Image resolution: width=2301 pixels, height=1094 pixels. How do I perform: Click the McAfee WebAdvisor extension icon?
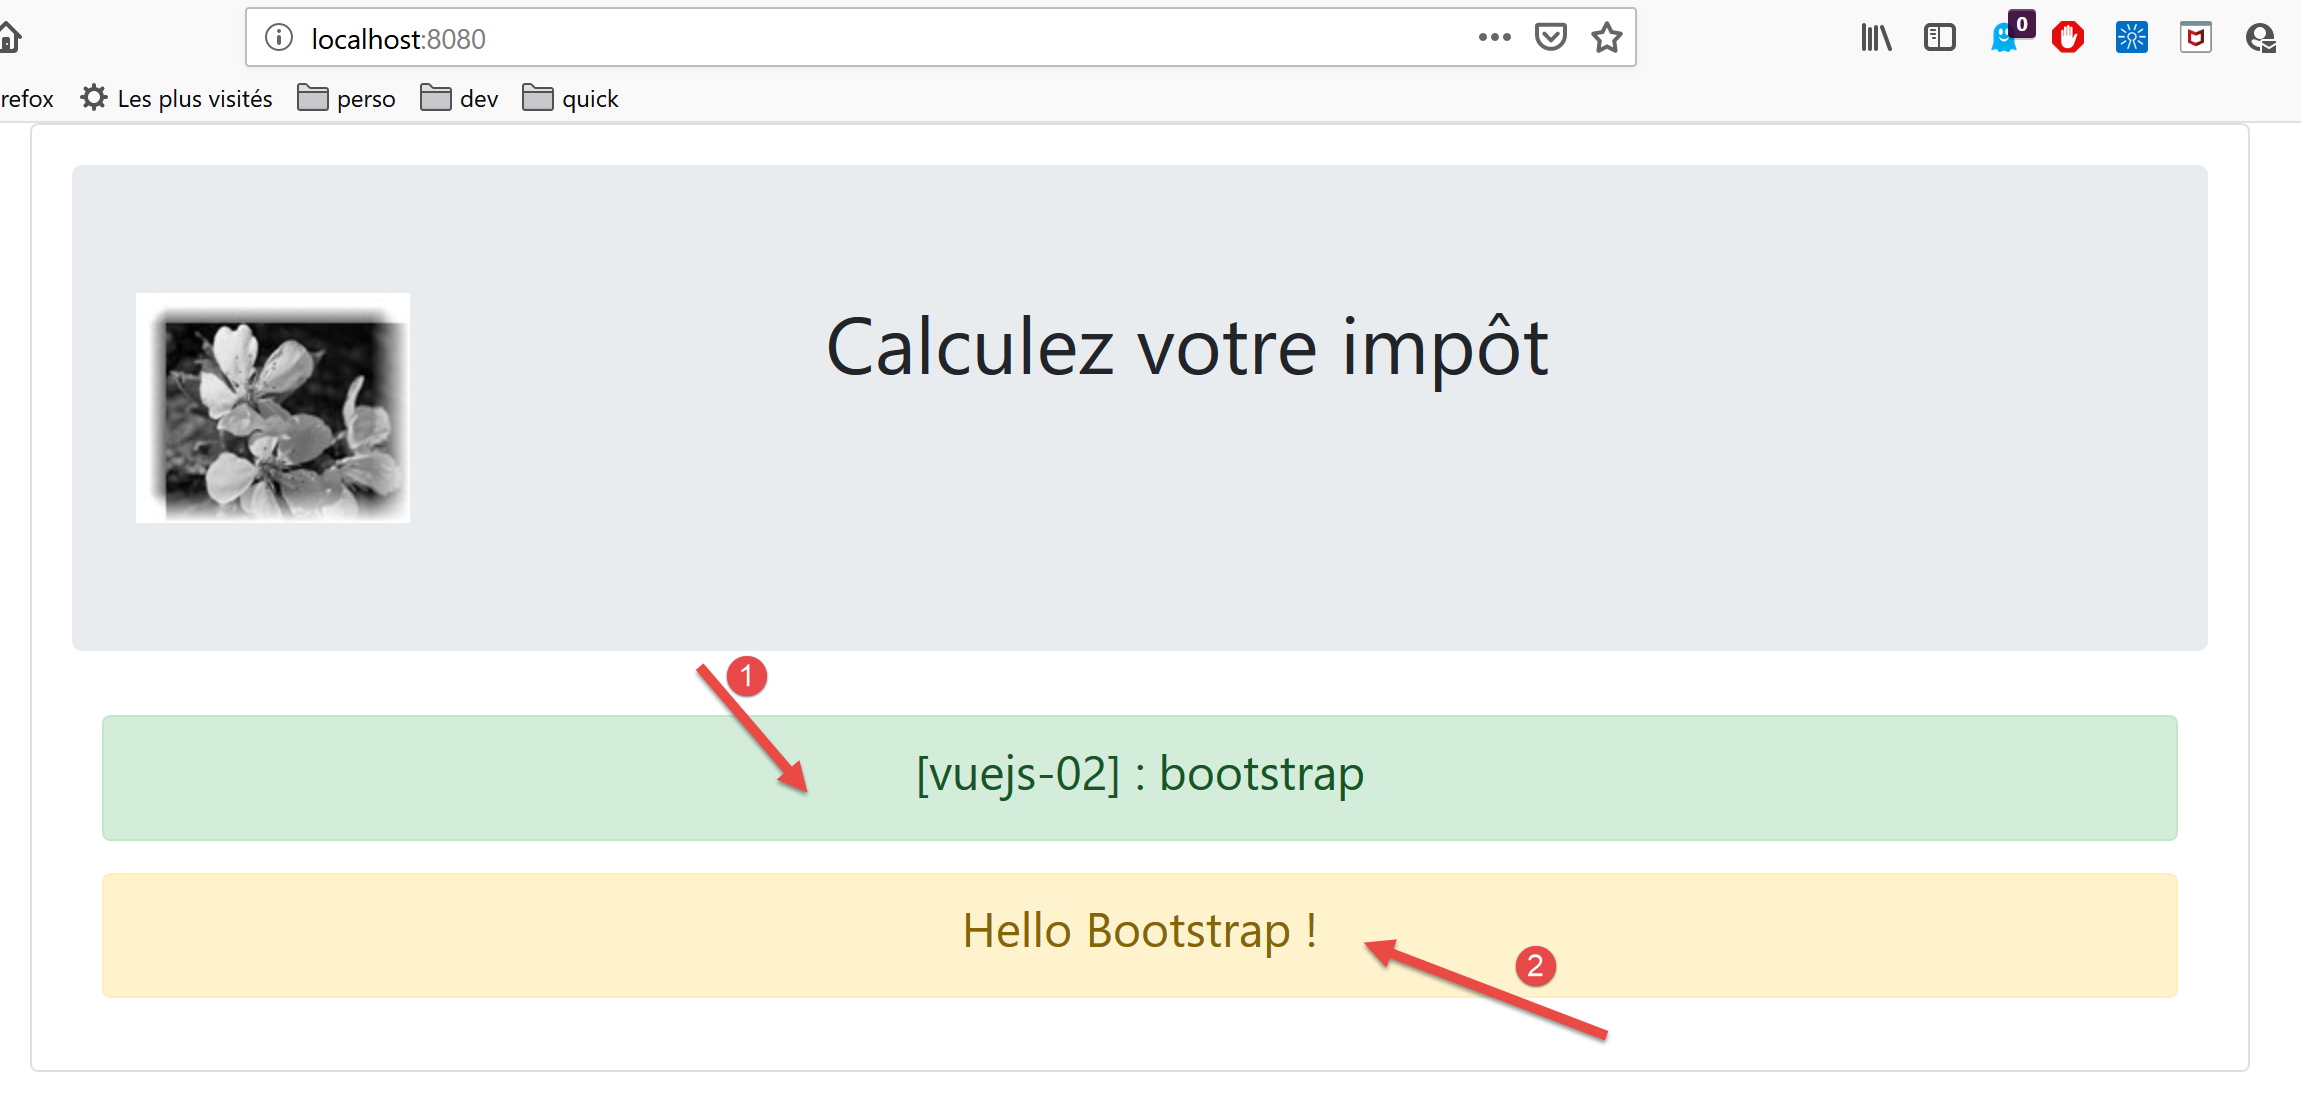(x=2195, y=38)
